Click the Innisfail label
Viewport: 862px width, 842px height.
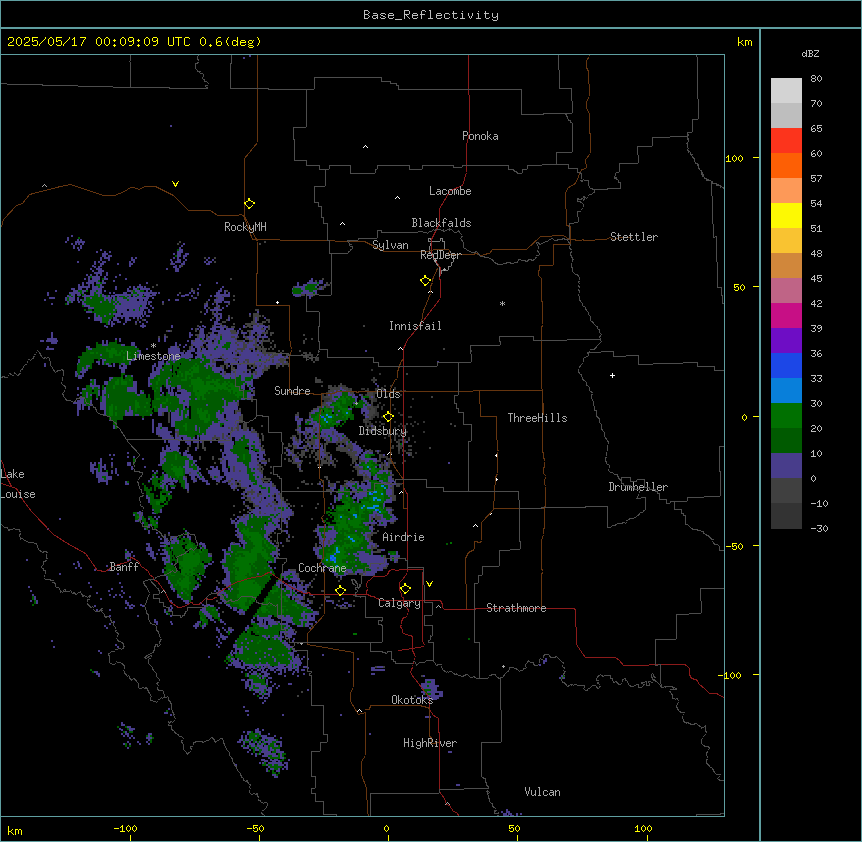coord(415,326)
